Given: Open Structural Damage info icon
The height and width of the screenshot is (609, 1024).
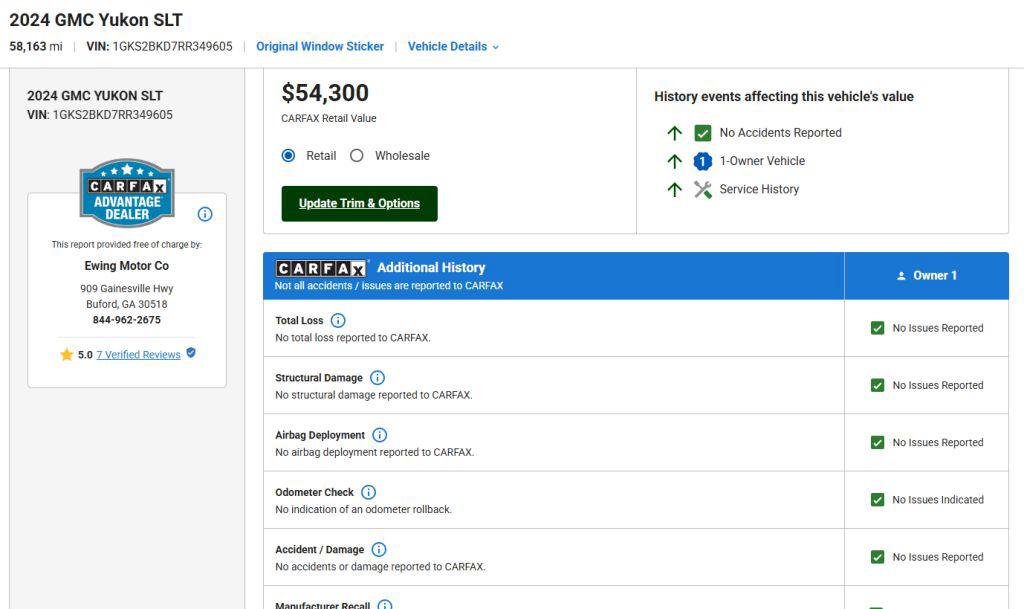Looking at the screenshot, I should coord(377,378).
